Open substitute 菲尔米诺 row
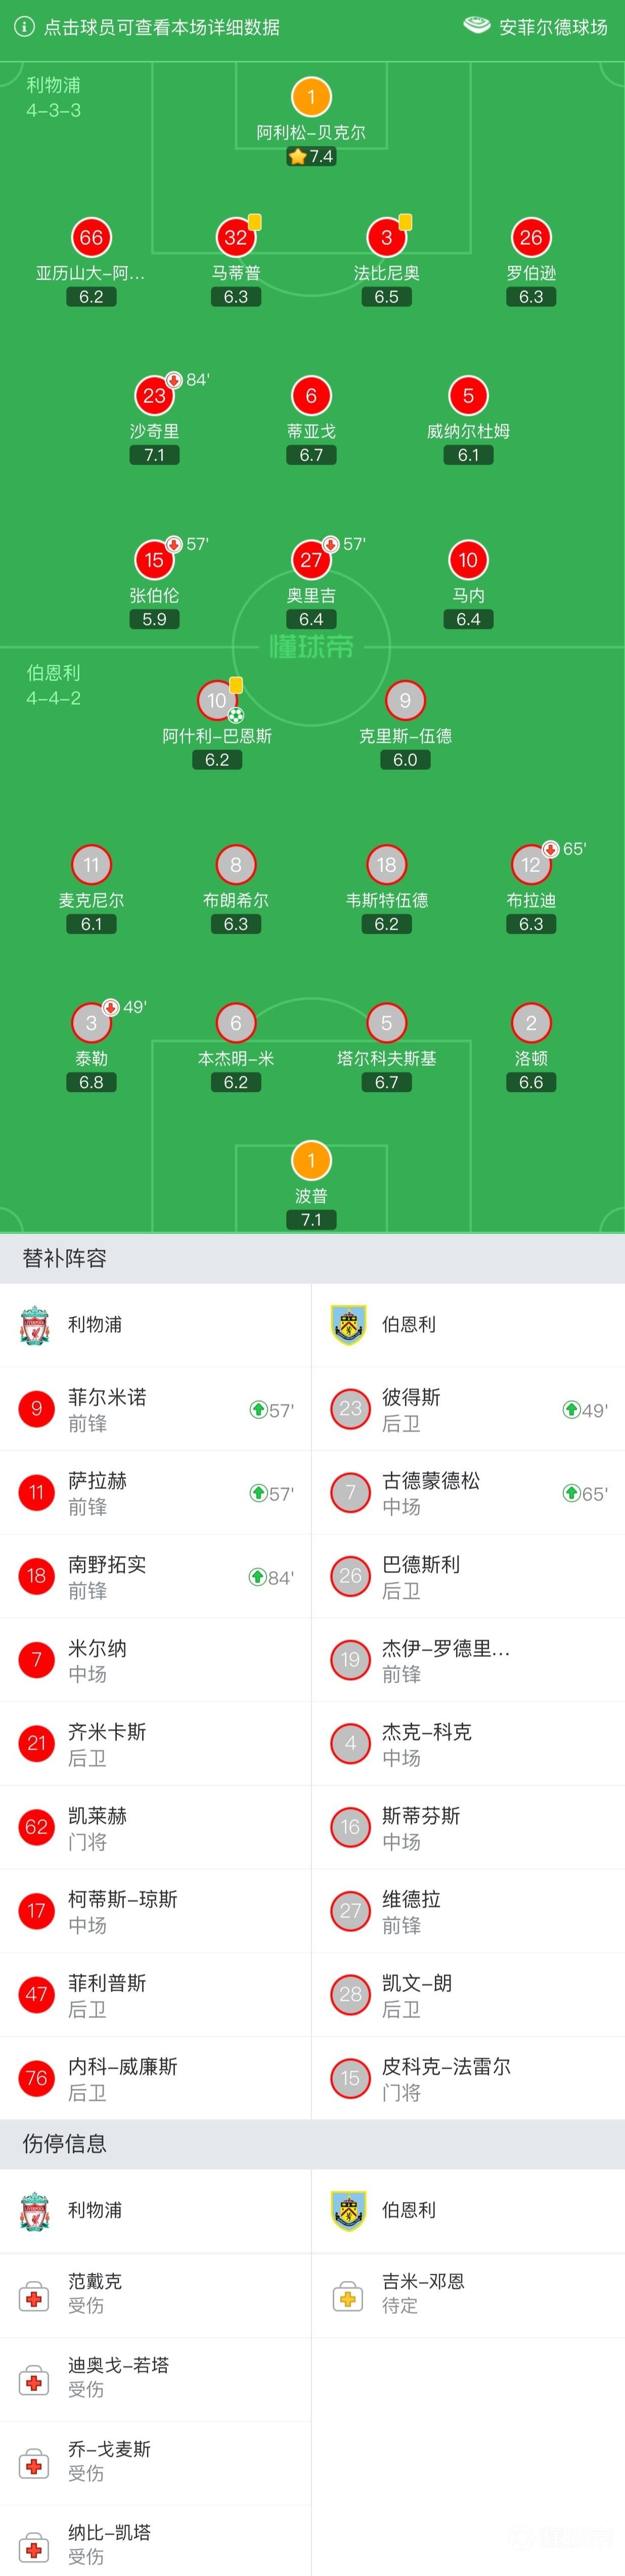625x2576 pixels. click(x=155, y=1409)
